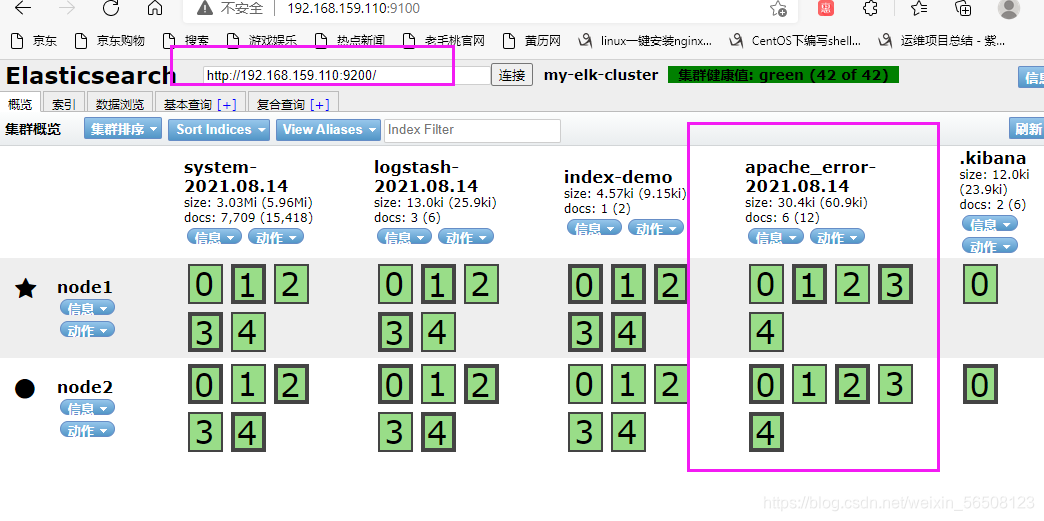The height and width of the screenshot is (521, 1044).
Task: Open 动作 dropdown for node1
Action: [87, 330]
